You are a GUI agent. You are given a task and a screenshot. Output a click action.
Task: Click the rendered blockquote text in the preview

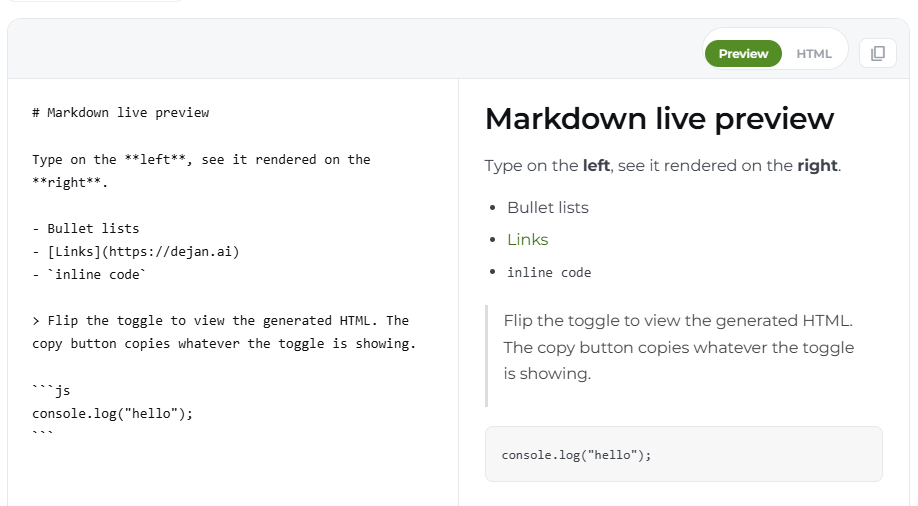pyautogui.click(x=679, y=347)
